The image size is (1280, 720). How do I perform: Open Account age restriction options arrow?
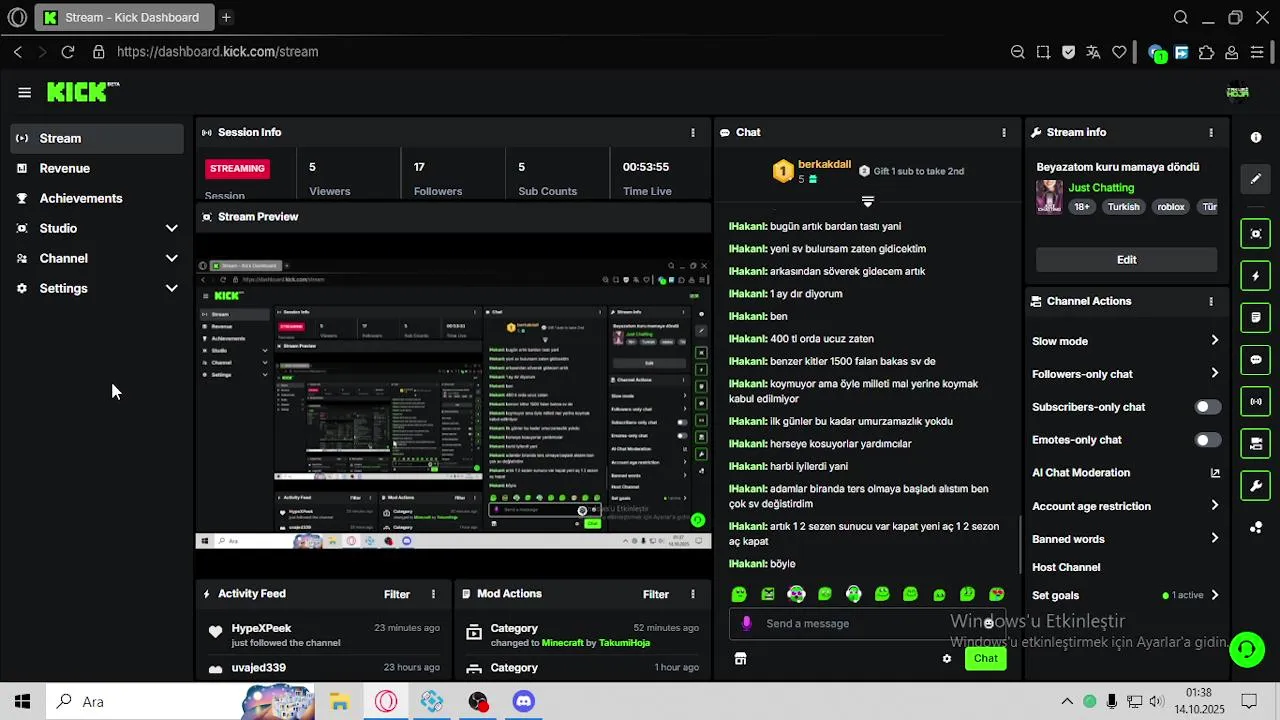tap(1215, 506)
